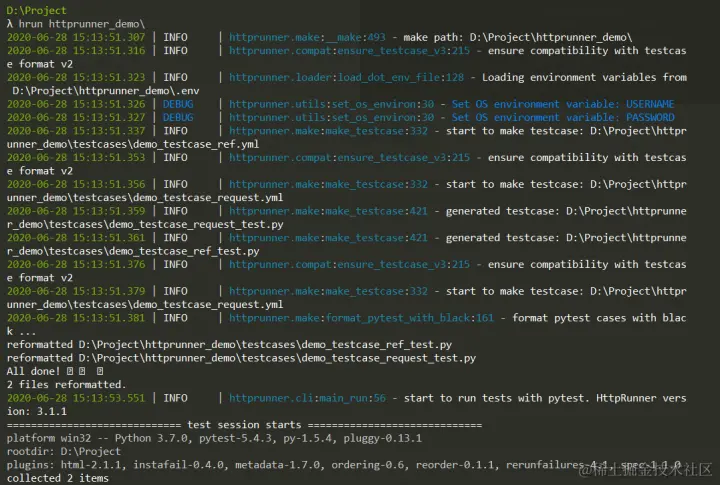Select timestamp "2020-06-28 15:13:51.359"
Screen dimensions: 720x485
coord(76,211)
